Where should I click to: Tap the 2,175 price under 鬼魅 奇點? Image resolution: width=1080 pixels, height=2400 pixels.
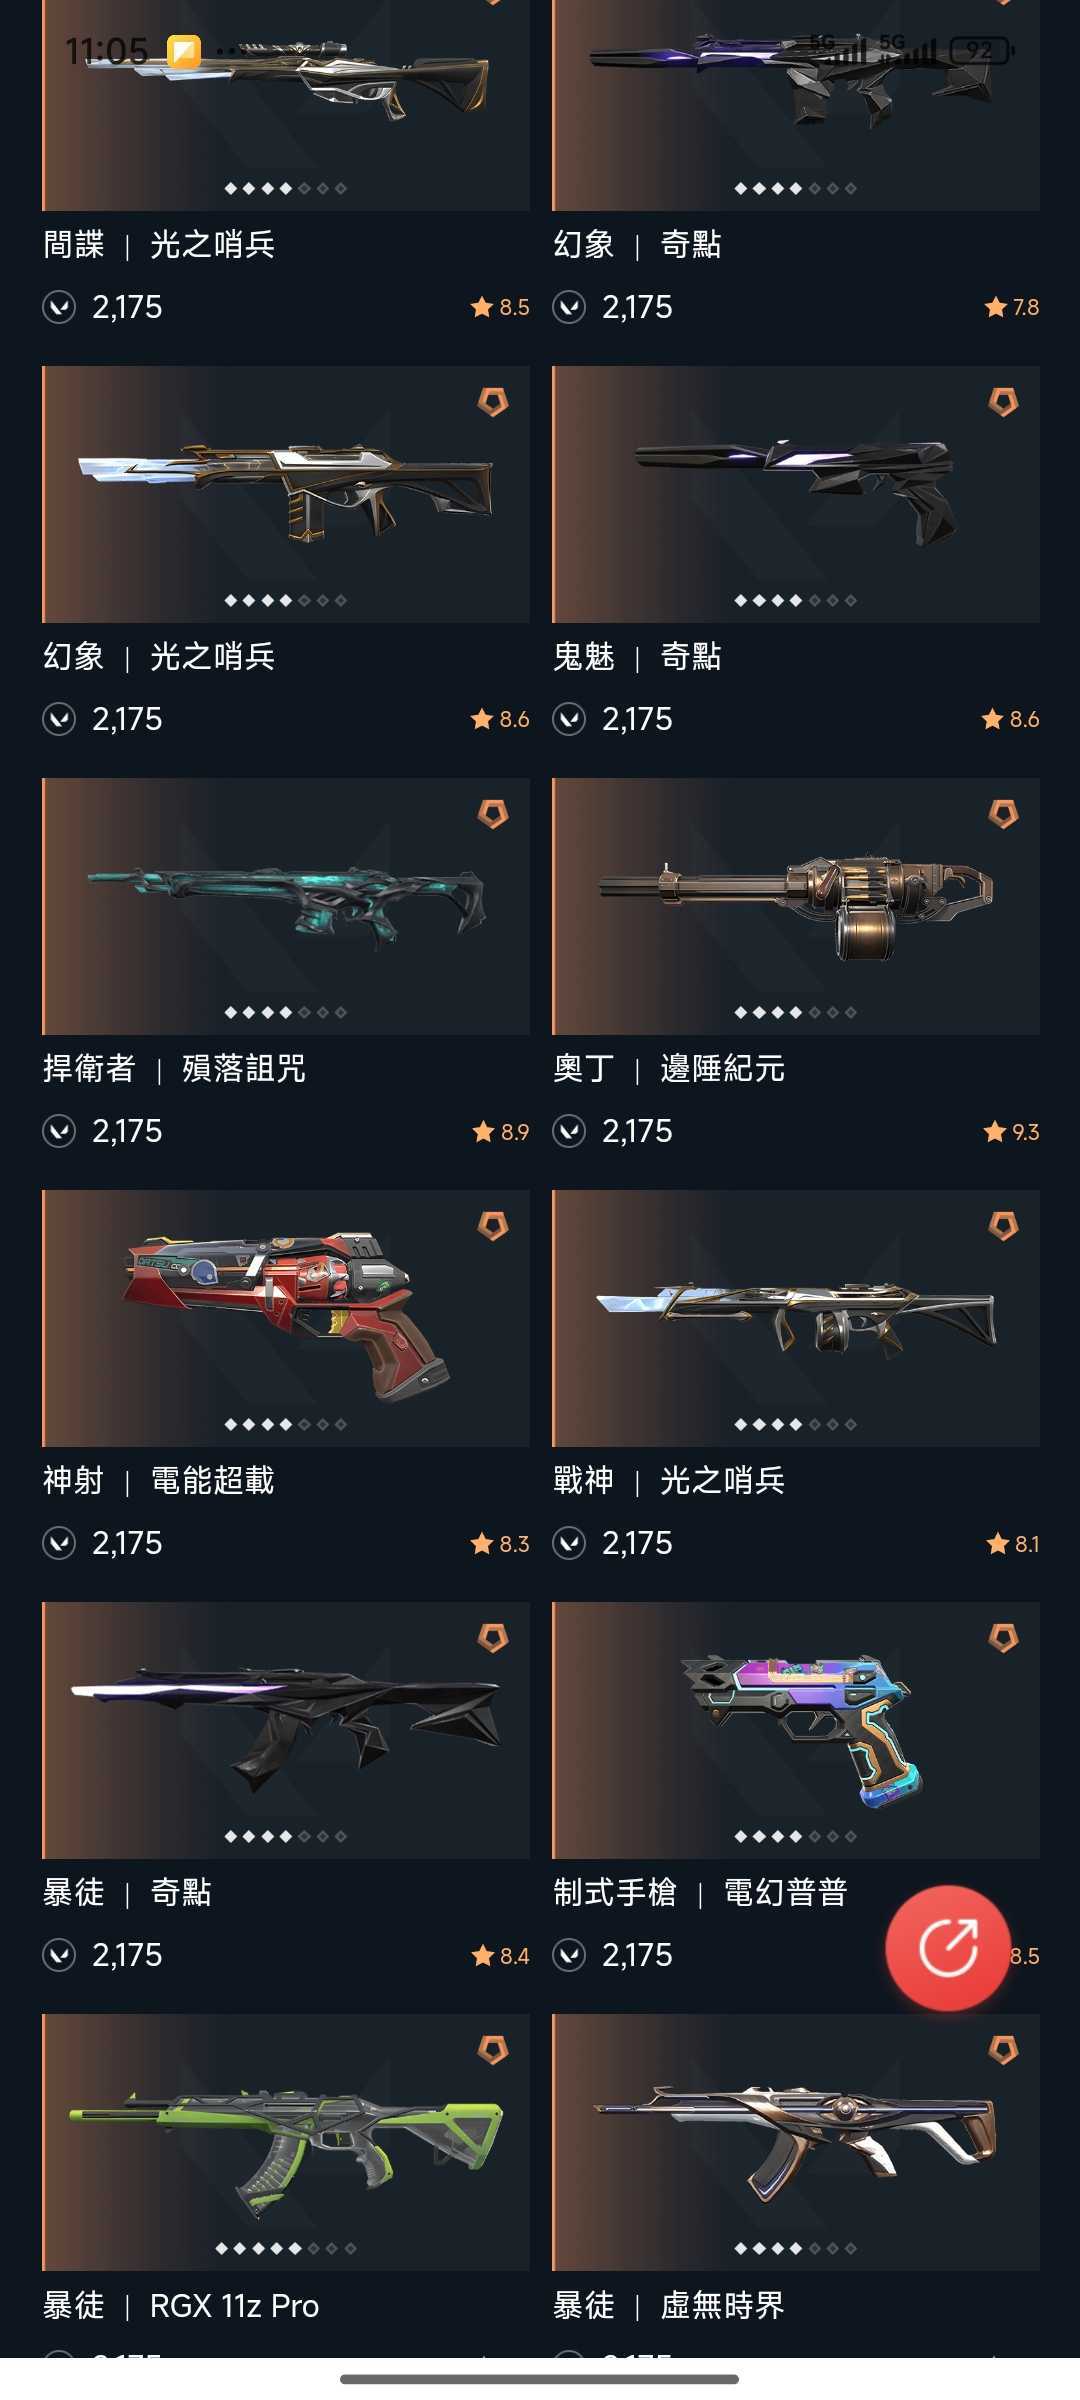pyautogui.click(x=637, y=719)
